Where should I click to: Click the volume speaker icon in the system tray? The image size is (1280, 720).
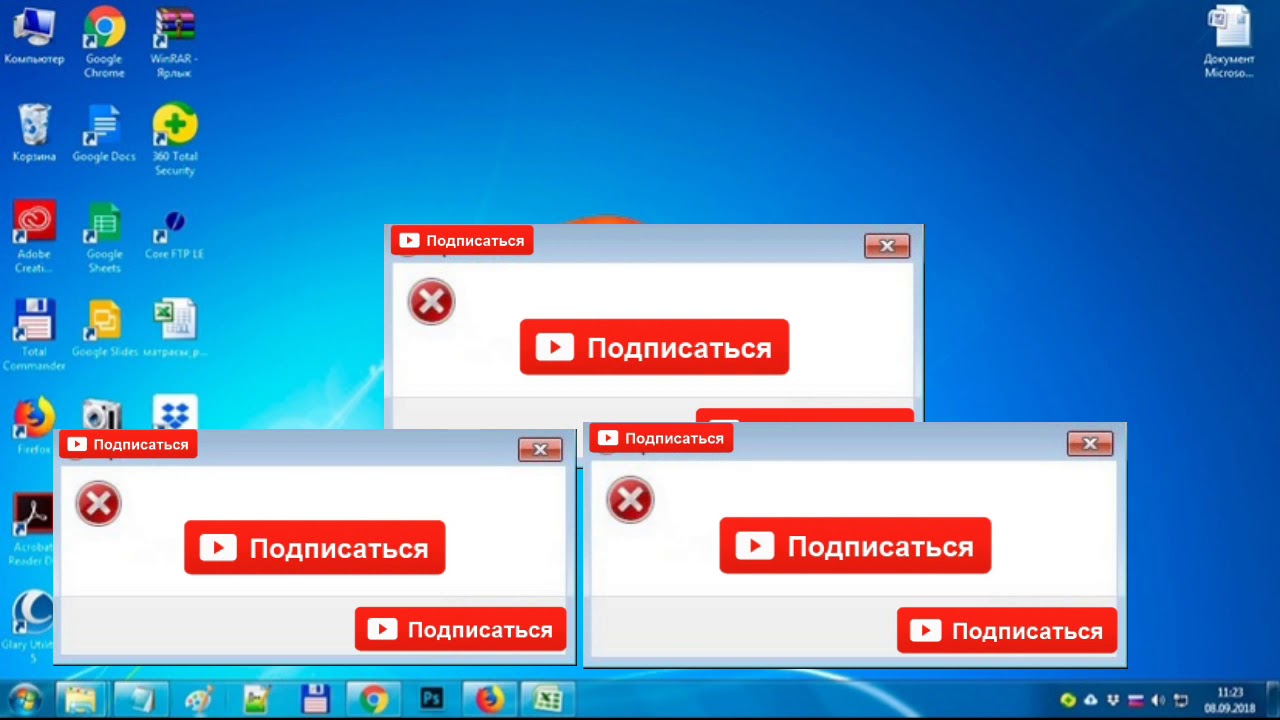tap(1158, 700)
